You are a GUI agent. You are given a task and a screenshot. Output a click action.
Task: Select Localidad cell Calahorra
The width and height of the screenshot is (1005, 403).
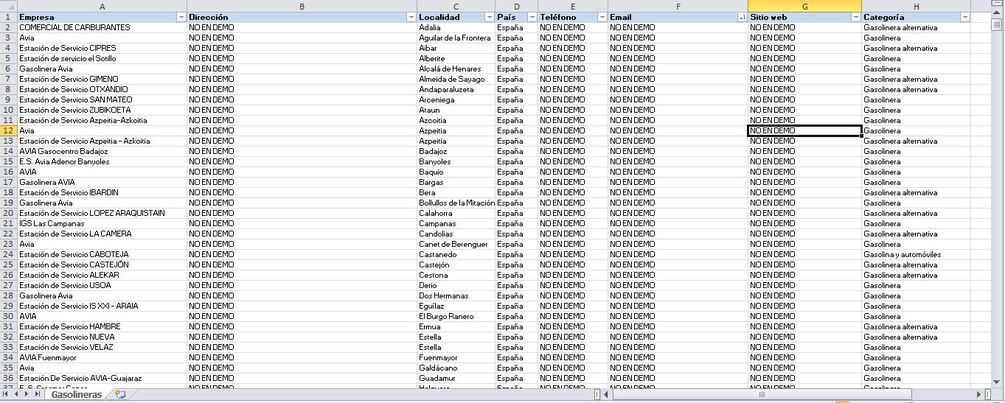(x=456, y=213)
